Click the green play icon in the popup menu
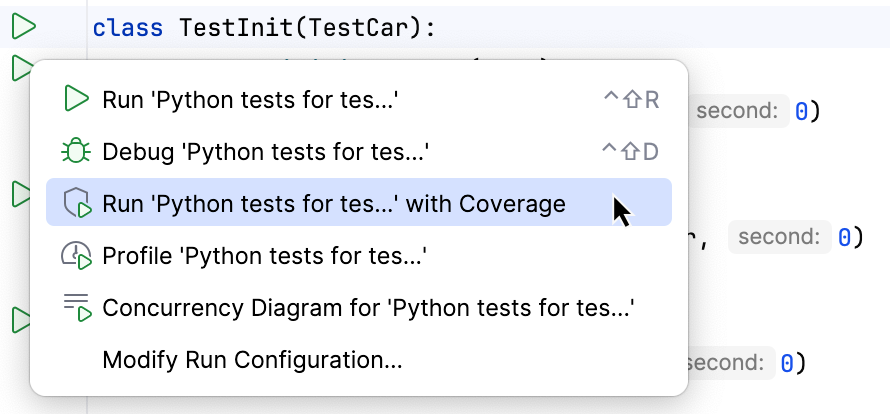Viewport: 890px width, 414px height. click(77, 99)
